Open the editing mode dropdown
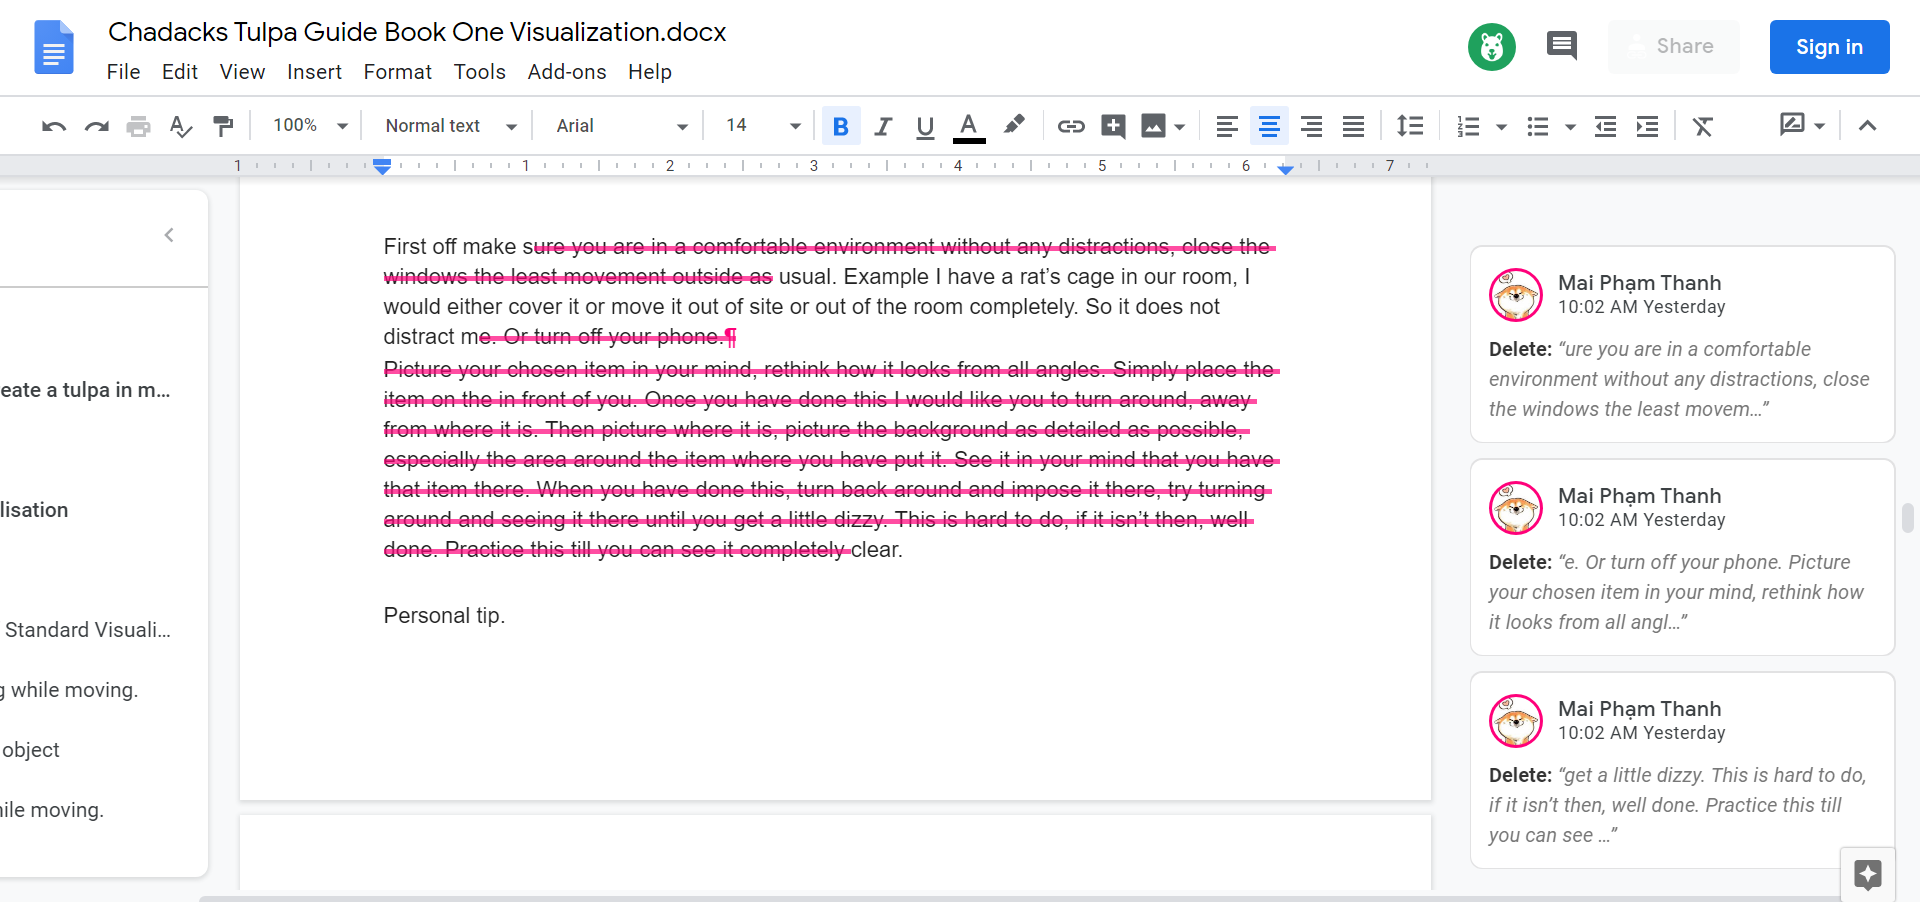This screenshot has height=902, width=1920. pyautogui.click(x=1803, y=125)
